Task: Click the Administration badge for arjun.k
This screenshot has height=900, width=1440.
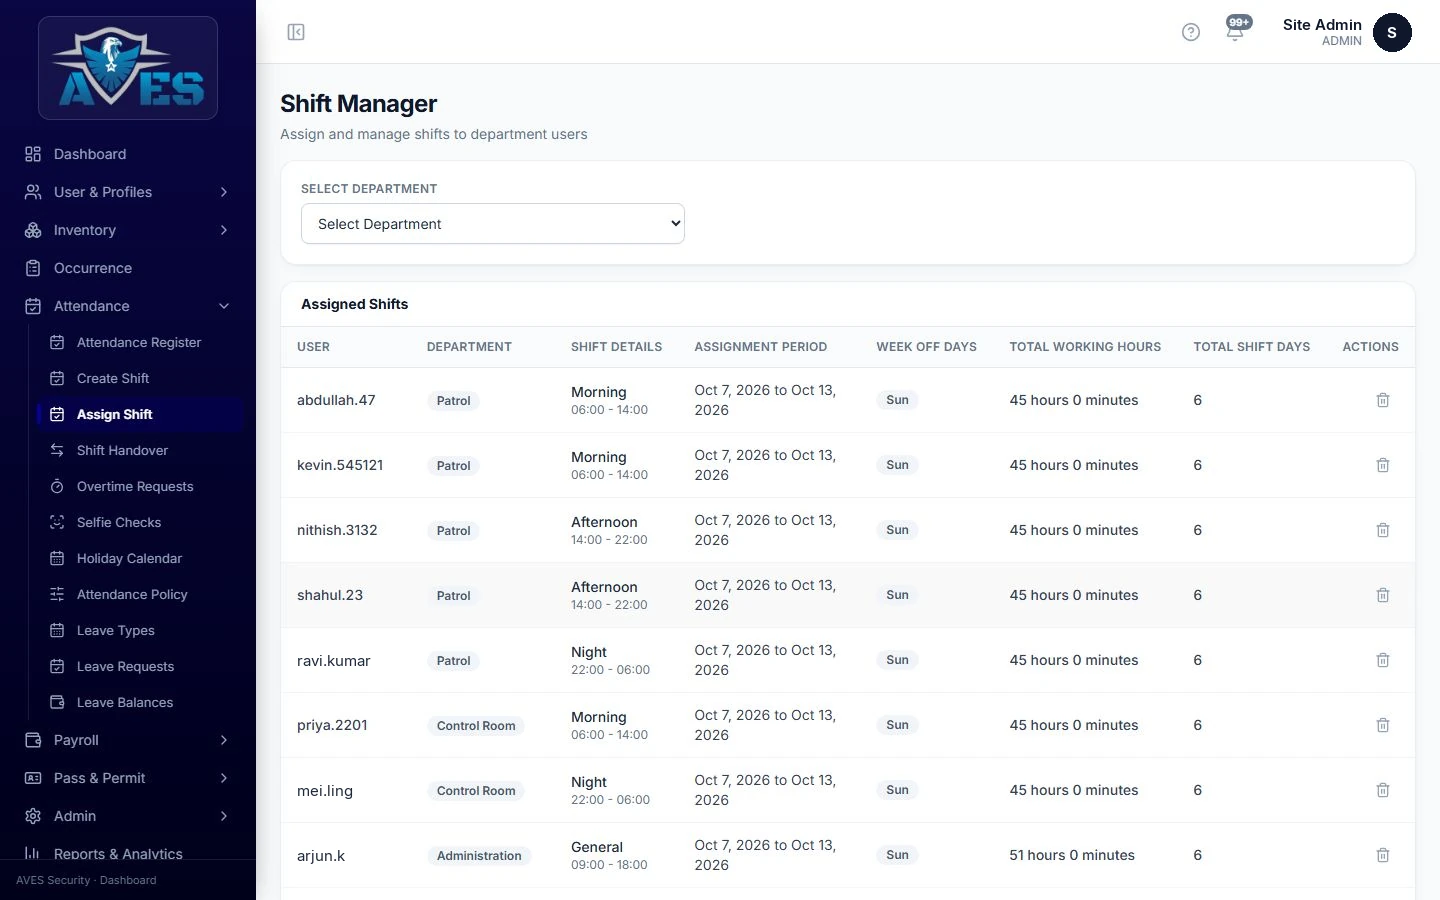Action: point(479,856)
